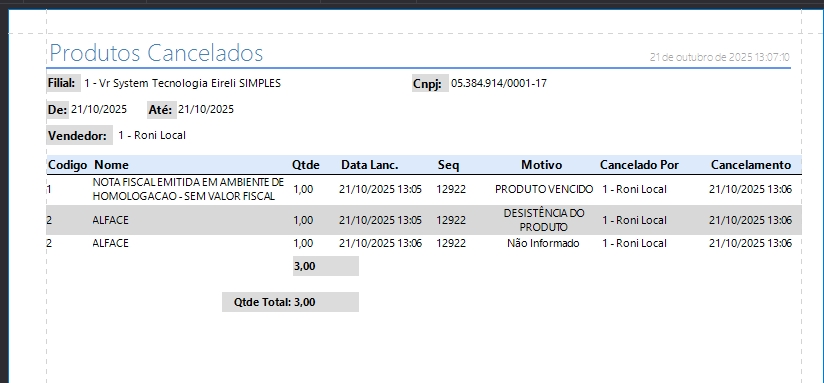Viewport: 824px width, 383px height.
Task: Click the 'Cancelado Por' column header
Action: (x=640, y=165)
